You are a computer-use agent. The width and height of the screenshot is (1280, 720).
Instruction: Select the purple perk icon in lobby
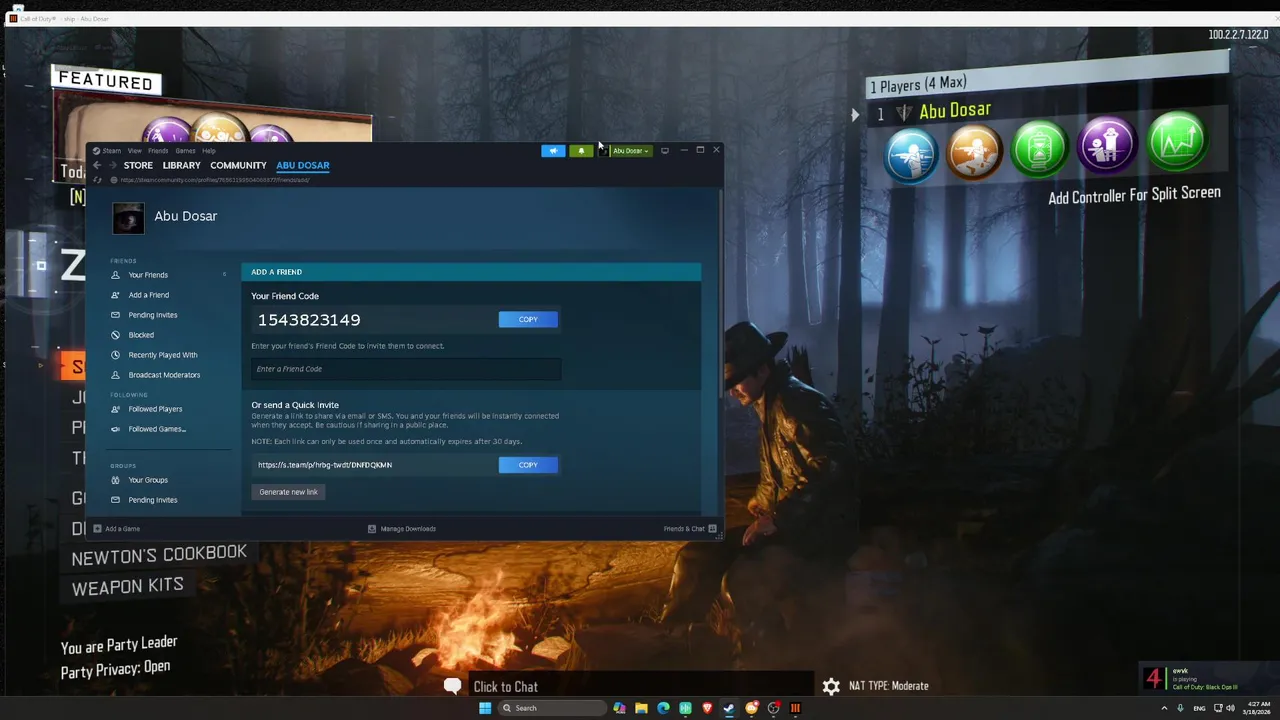click(1107, 144)
